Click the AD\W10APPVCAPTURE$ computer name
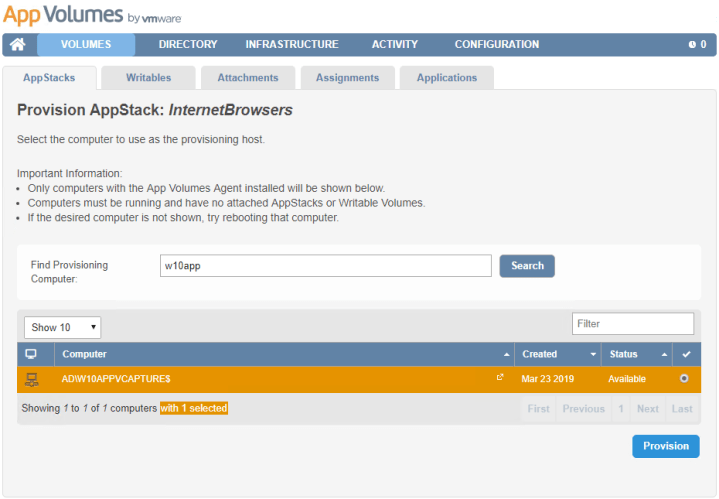This screenshot has width=719, height=499. (x=116, y=379)
